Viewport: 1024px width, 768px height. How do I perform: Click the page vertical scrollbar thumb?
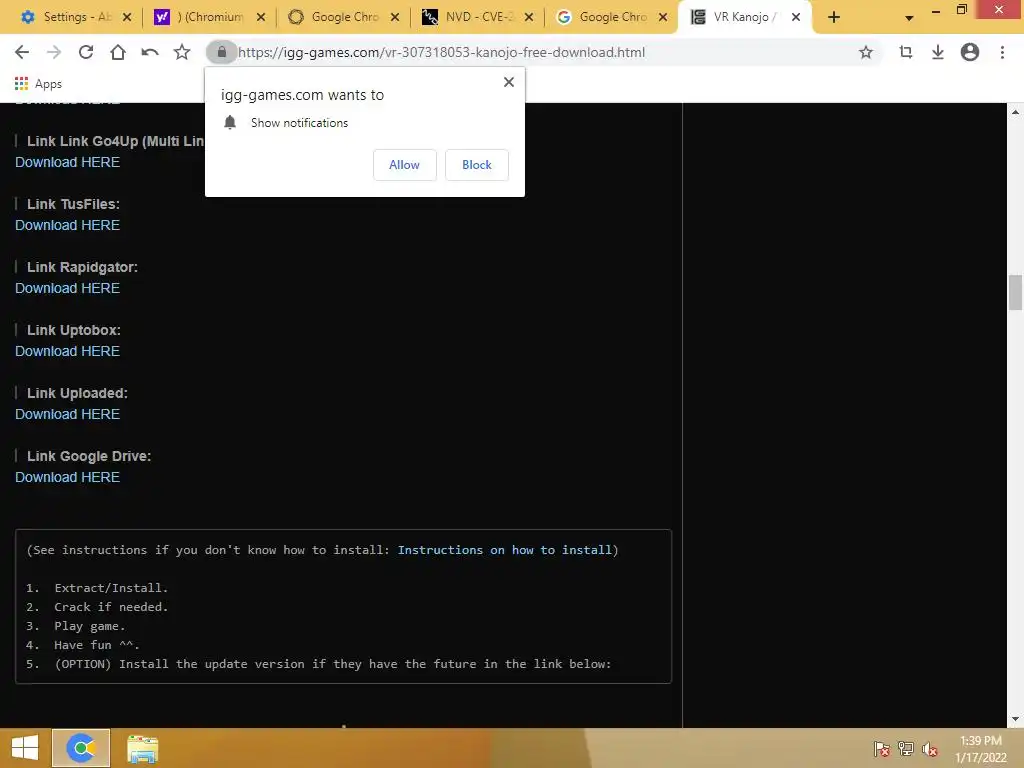[x=1015, y=293]
